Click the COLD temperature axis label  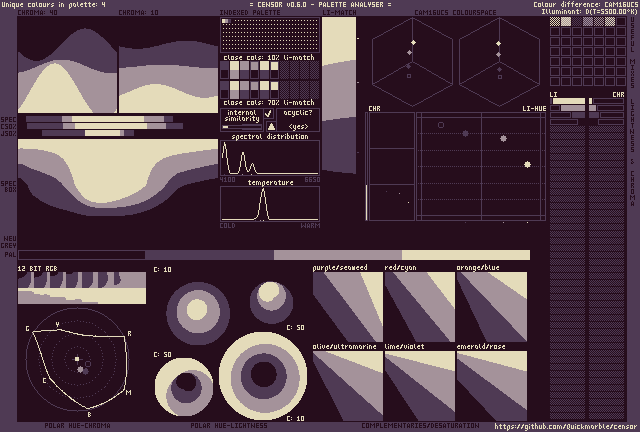click(x=227, y=225)
